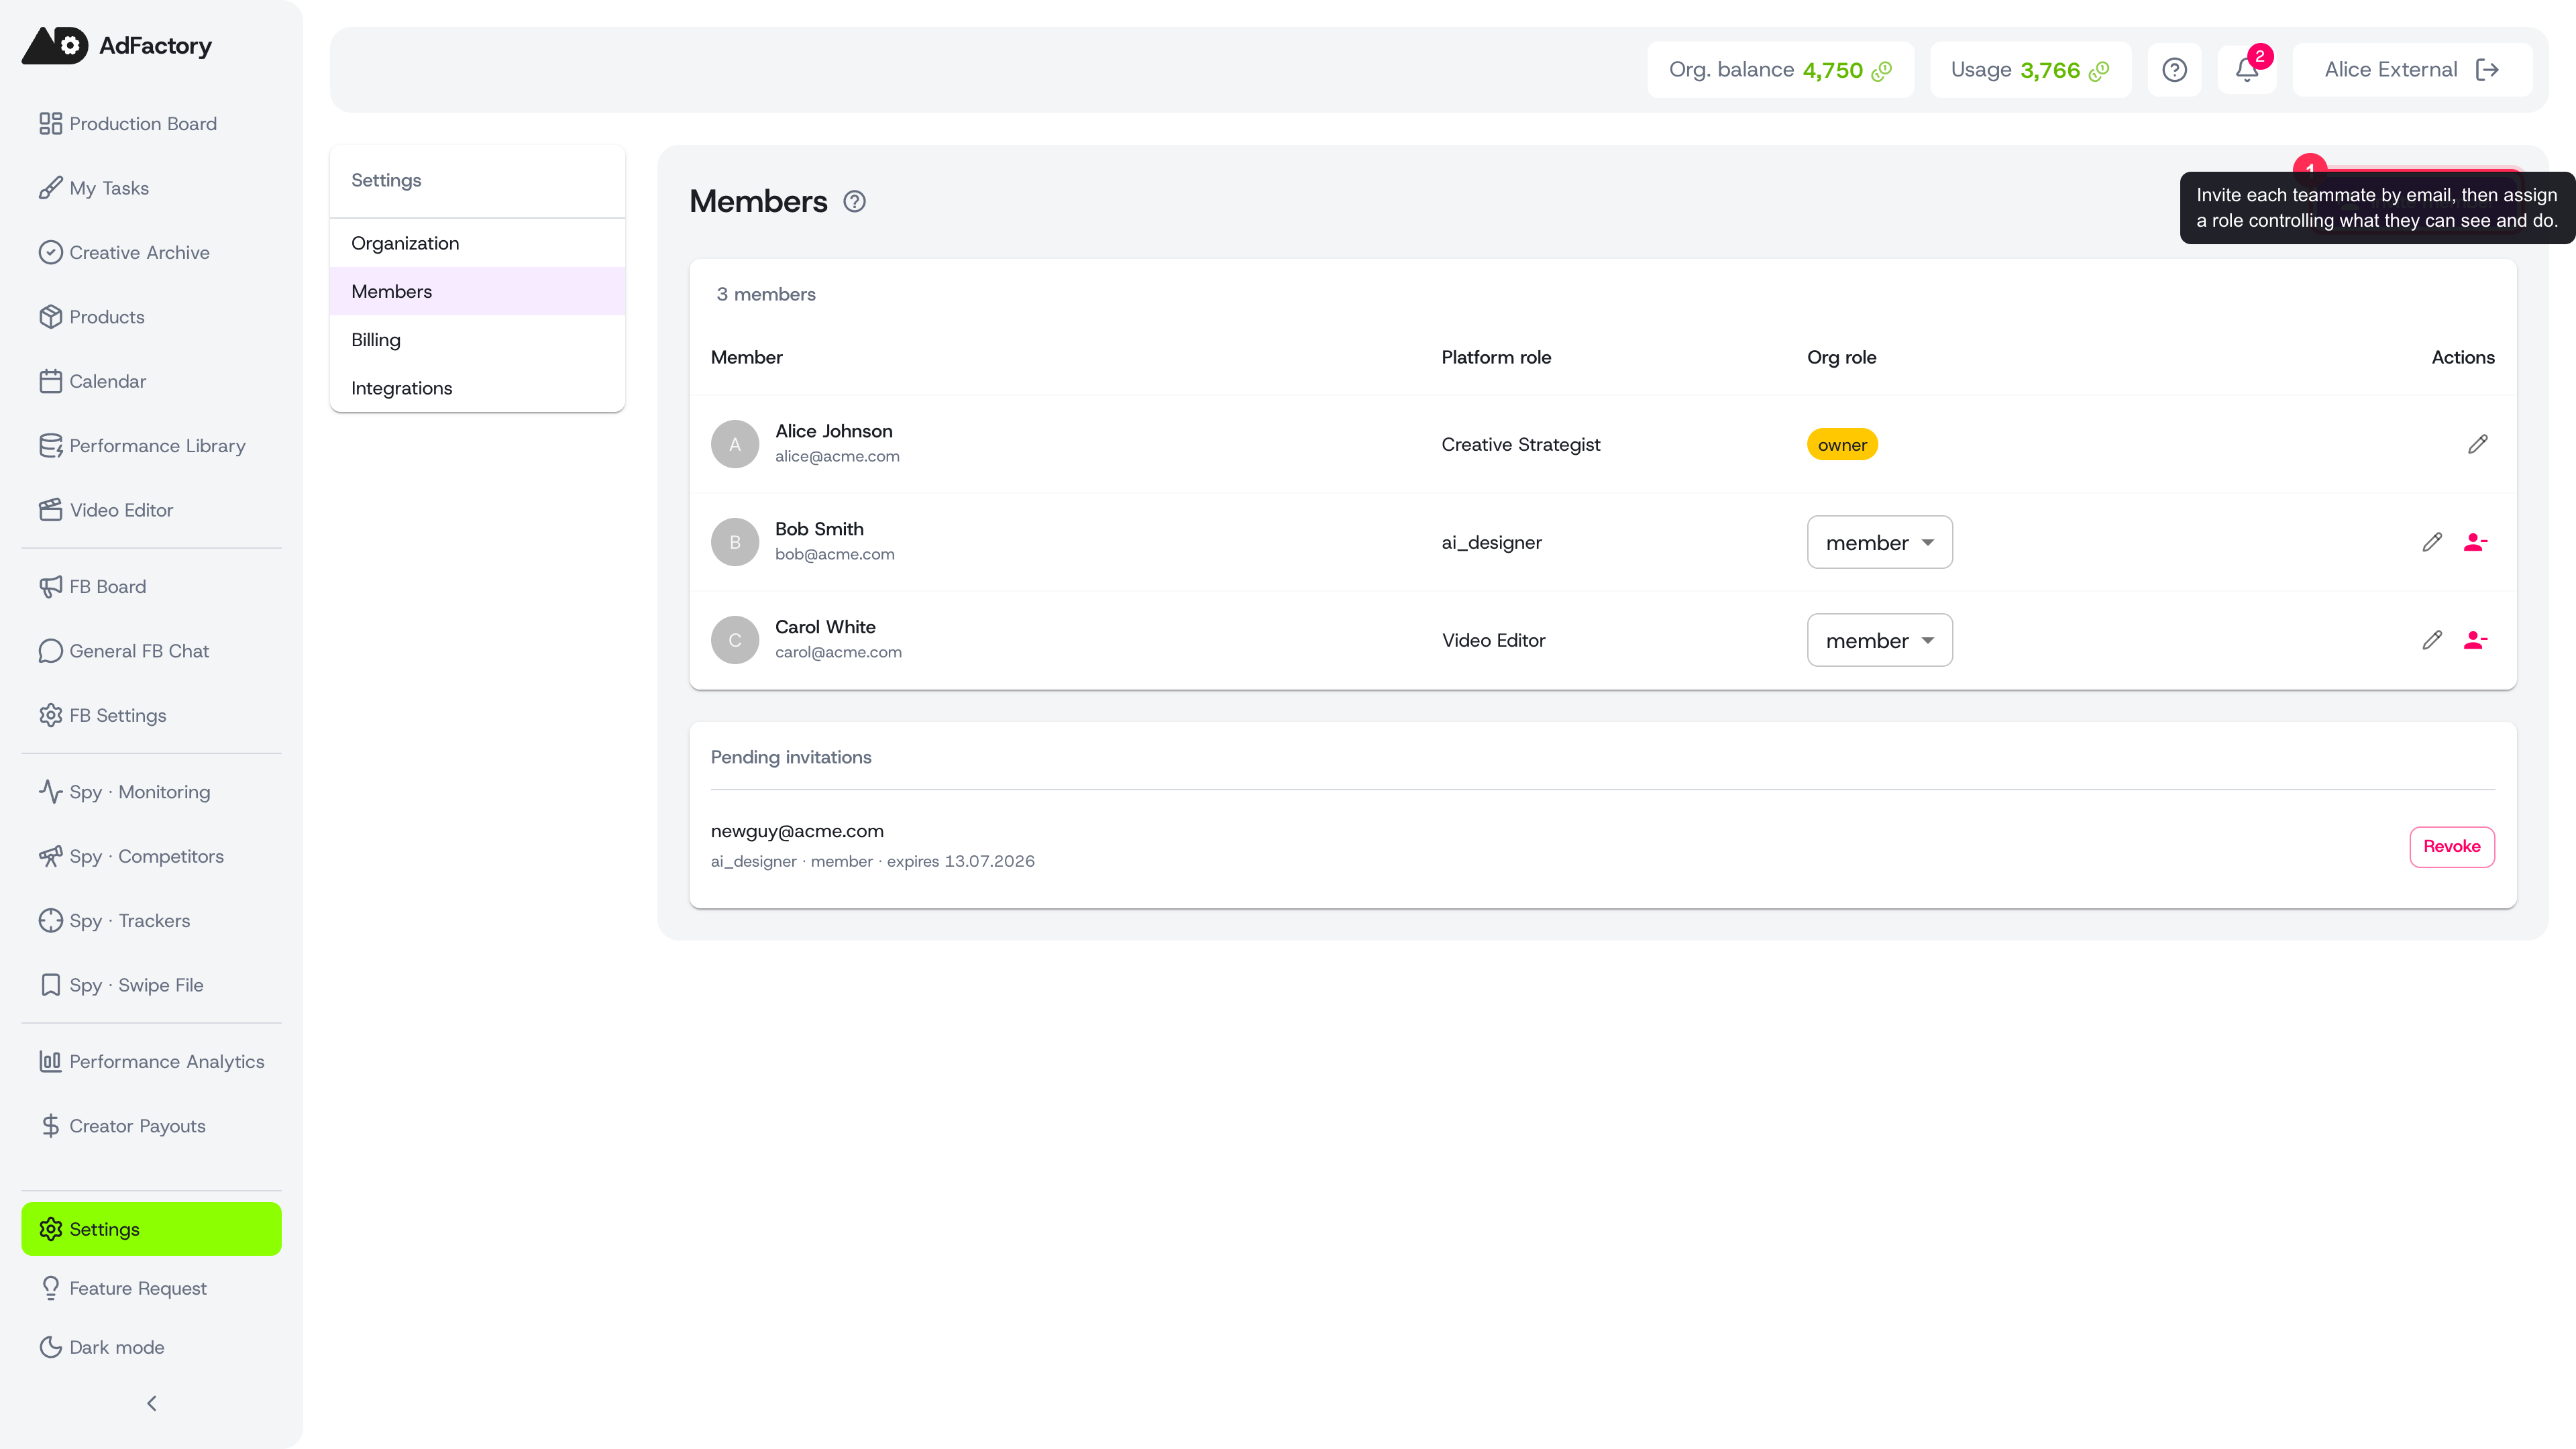Select Members in the Settings menu
The width and height of the screenshot is (2576, 1449).
tap(477, 291)
